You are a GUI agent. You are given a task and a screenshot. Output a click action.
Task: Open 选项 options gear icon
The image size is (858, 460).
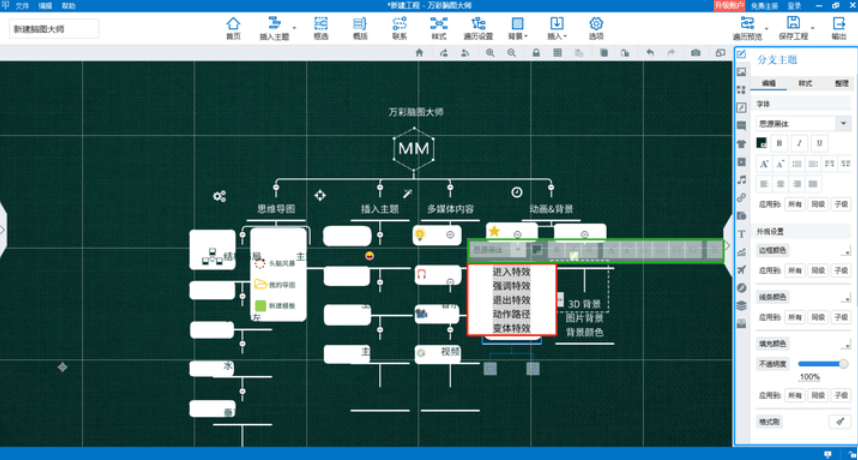tap(596, 25)
